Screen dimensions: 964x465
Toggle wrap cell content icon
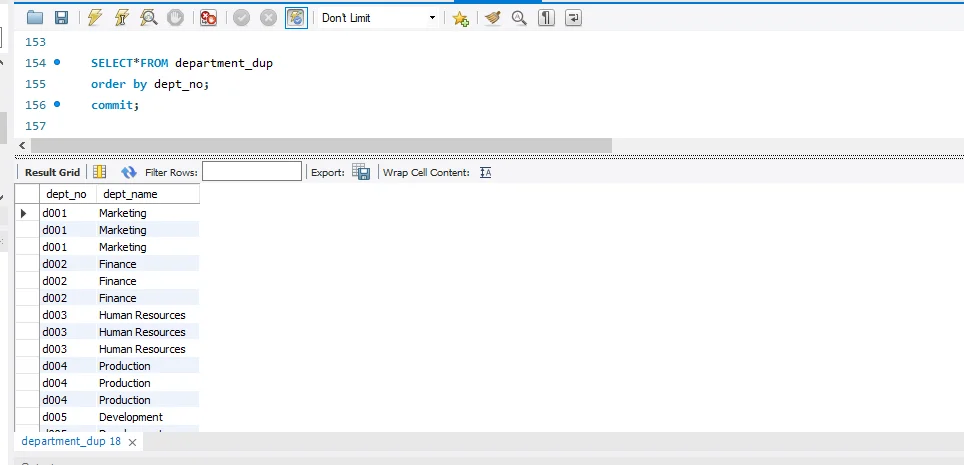tap(486, 172)
